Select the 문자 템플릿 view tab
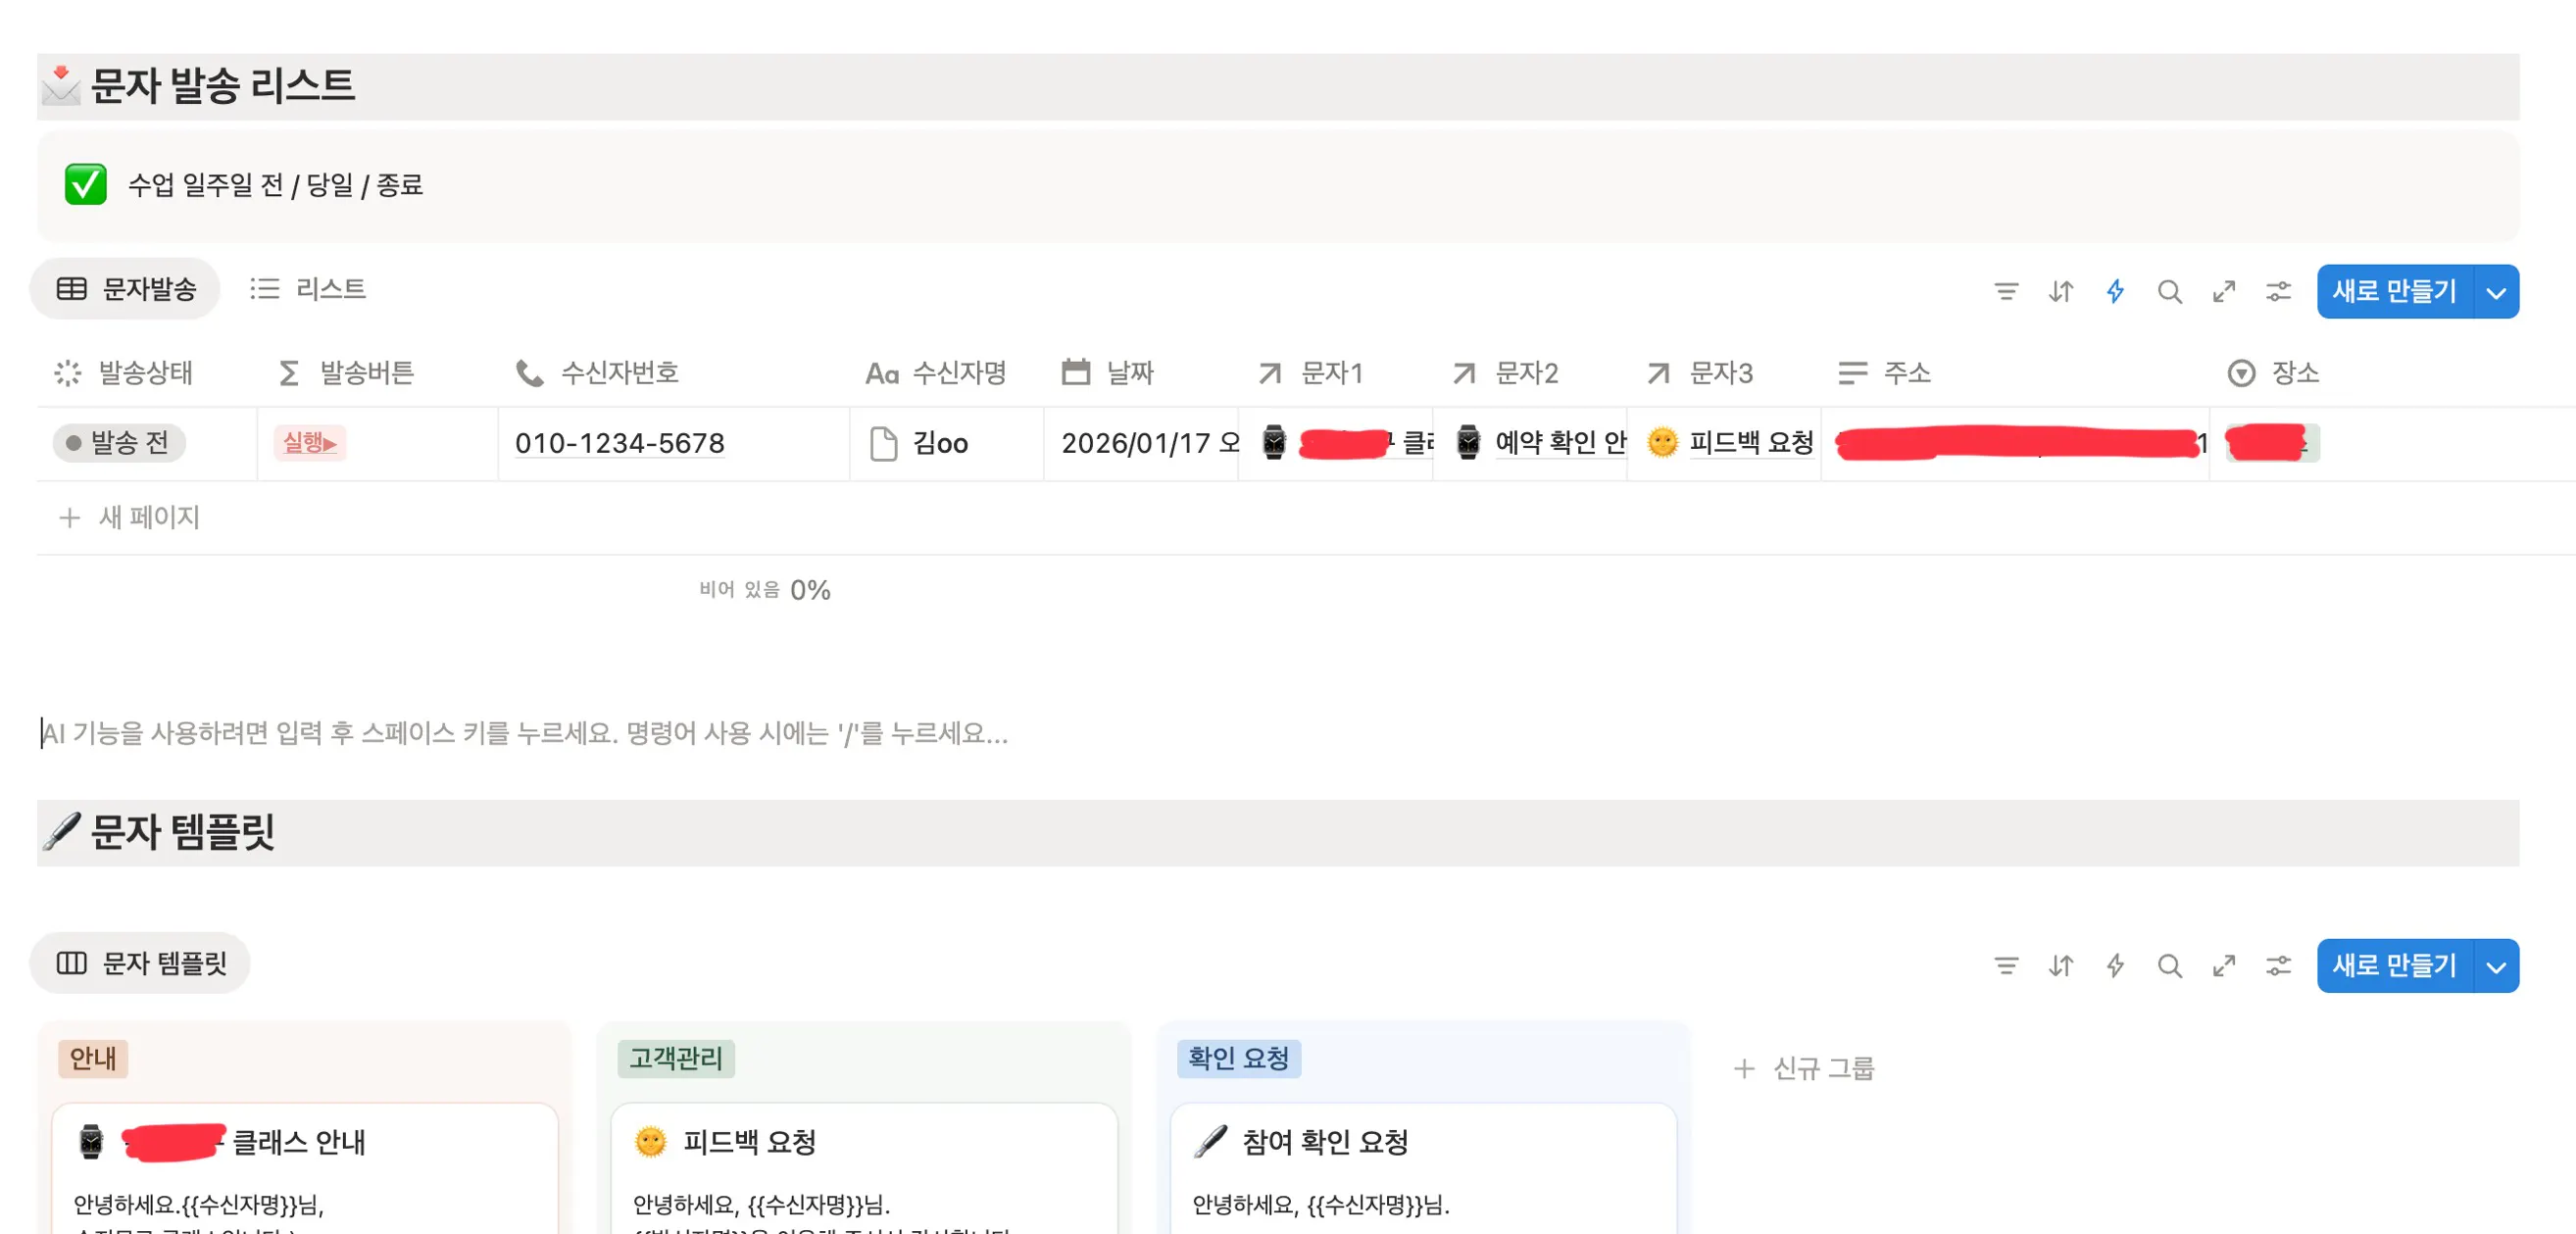 tap(140, 963)
